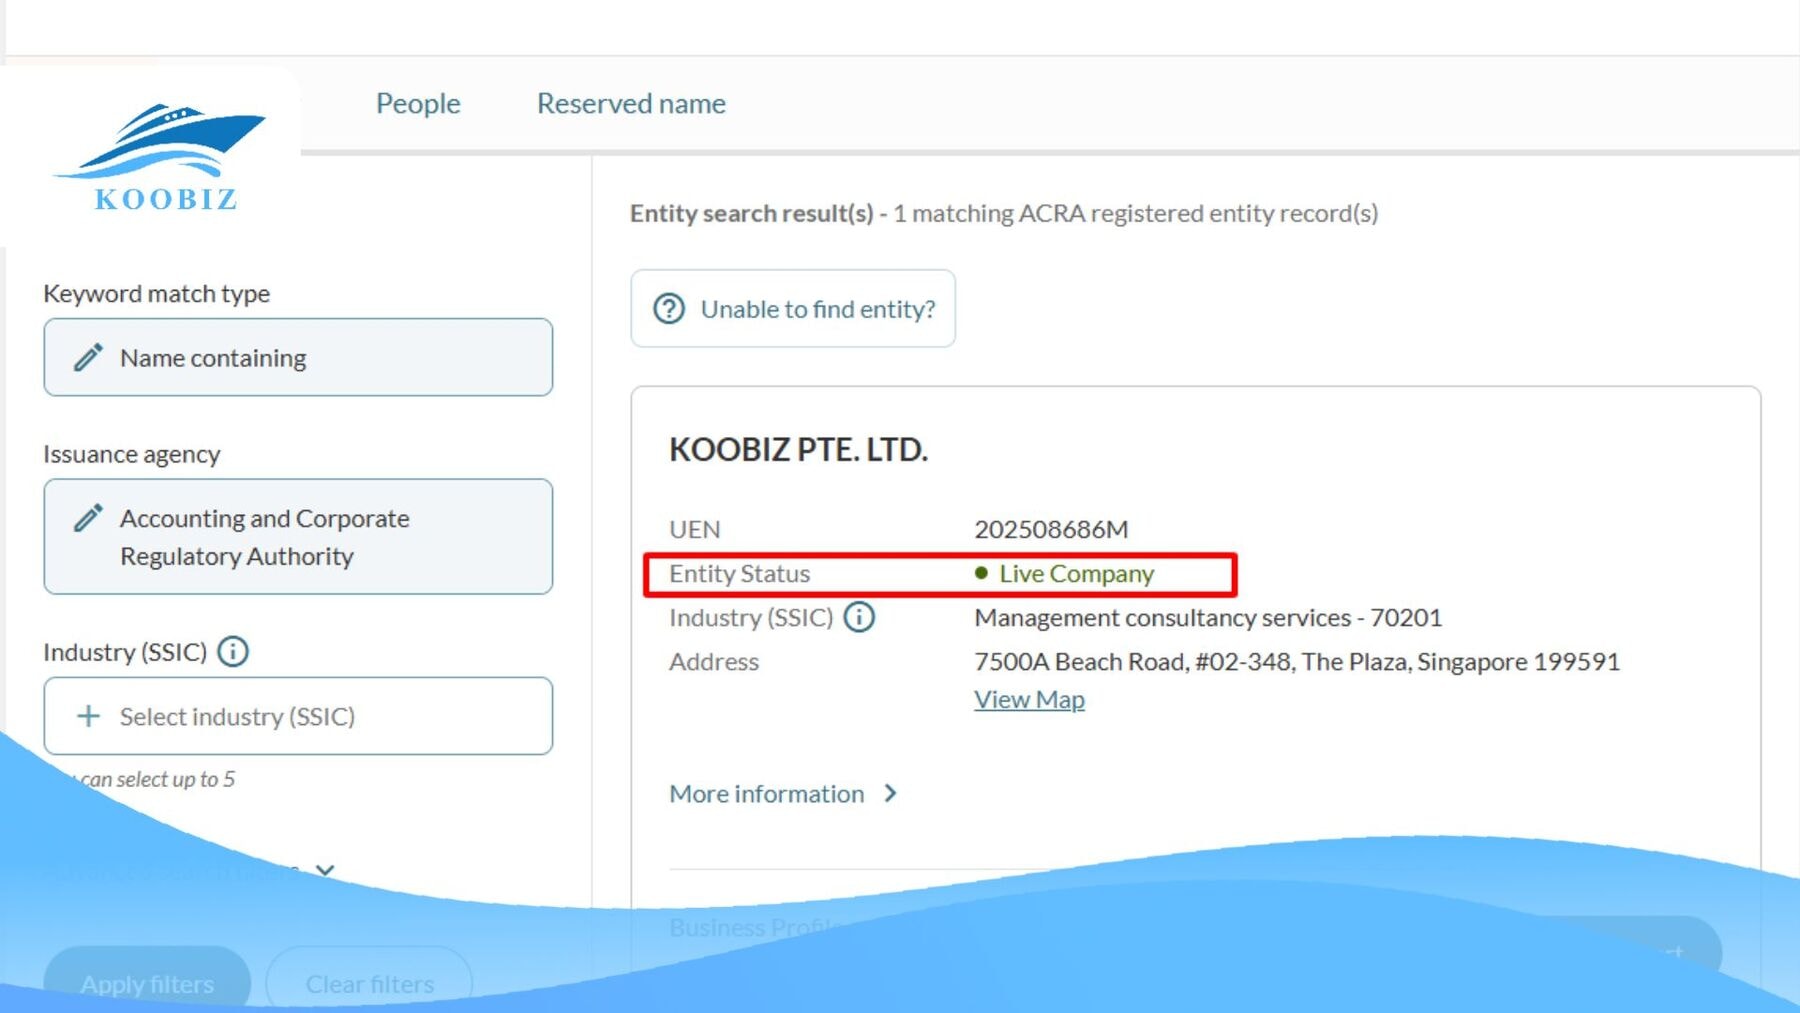
Task: Open the Accounting and Corporate Regulatory Authority selector
Action: pyautogui.click(x=298, y=537)
